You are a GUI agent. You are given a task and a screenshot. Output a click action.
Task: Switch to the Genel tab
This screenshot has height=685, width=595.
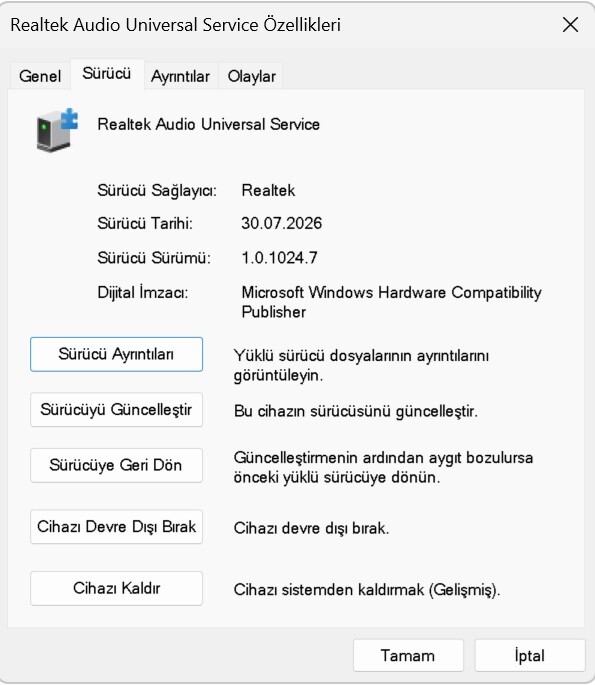click(40, 76)
